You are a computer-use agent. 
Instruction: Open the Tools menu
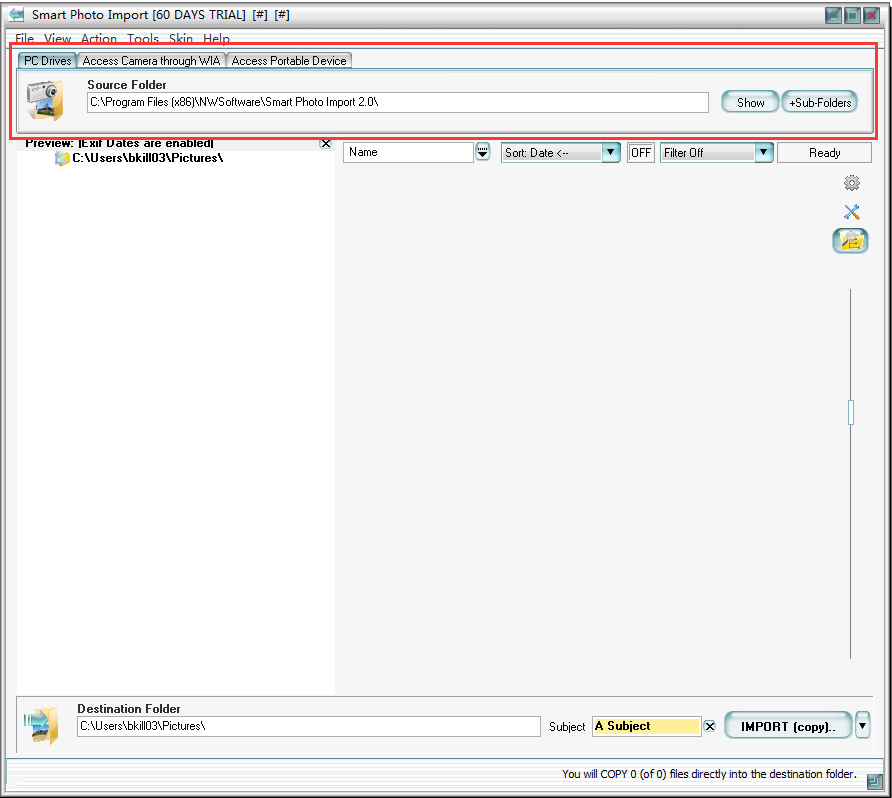[143, 39]
